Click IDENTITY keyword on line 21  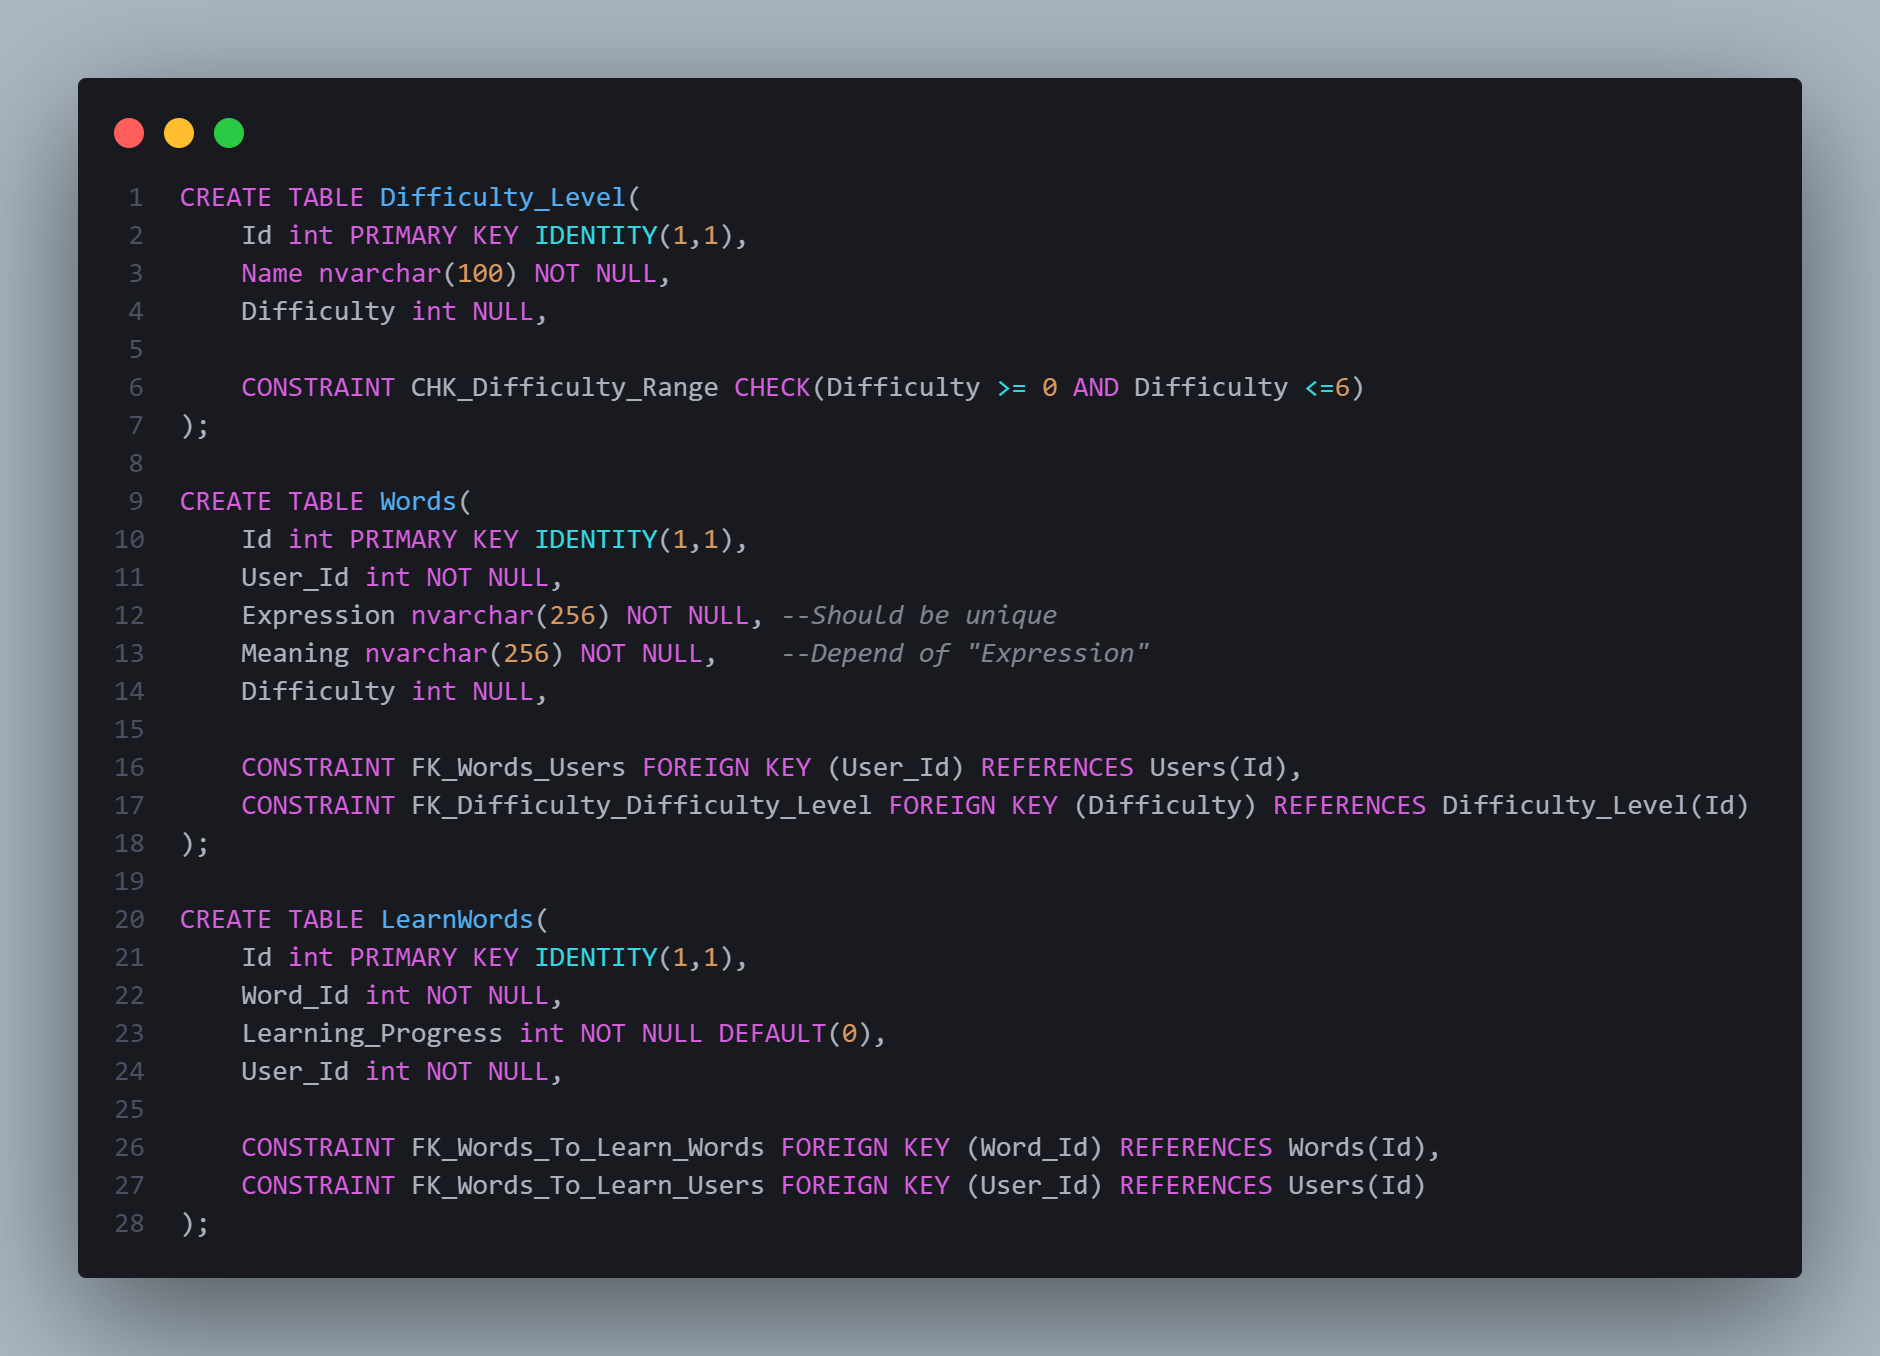[x=596, y=957]
